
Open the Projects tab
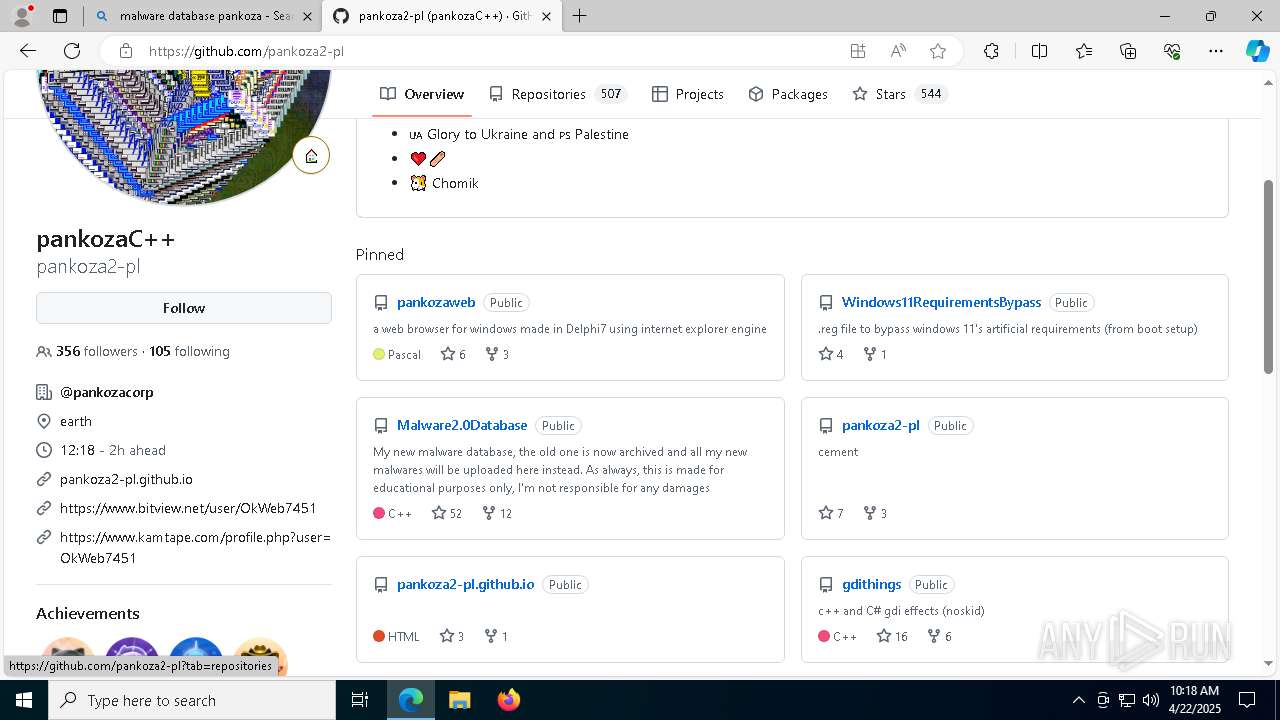(x=688, y=94)
